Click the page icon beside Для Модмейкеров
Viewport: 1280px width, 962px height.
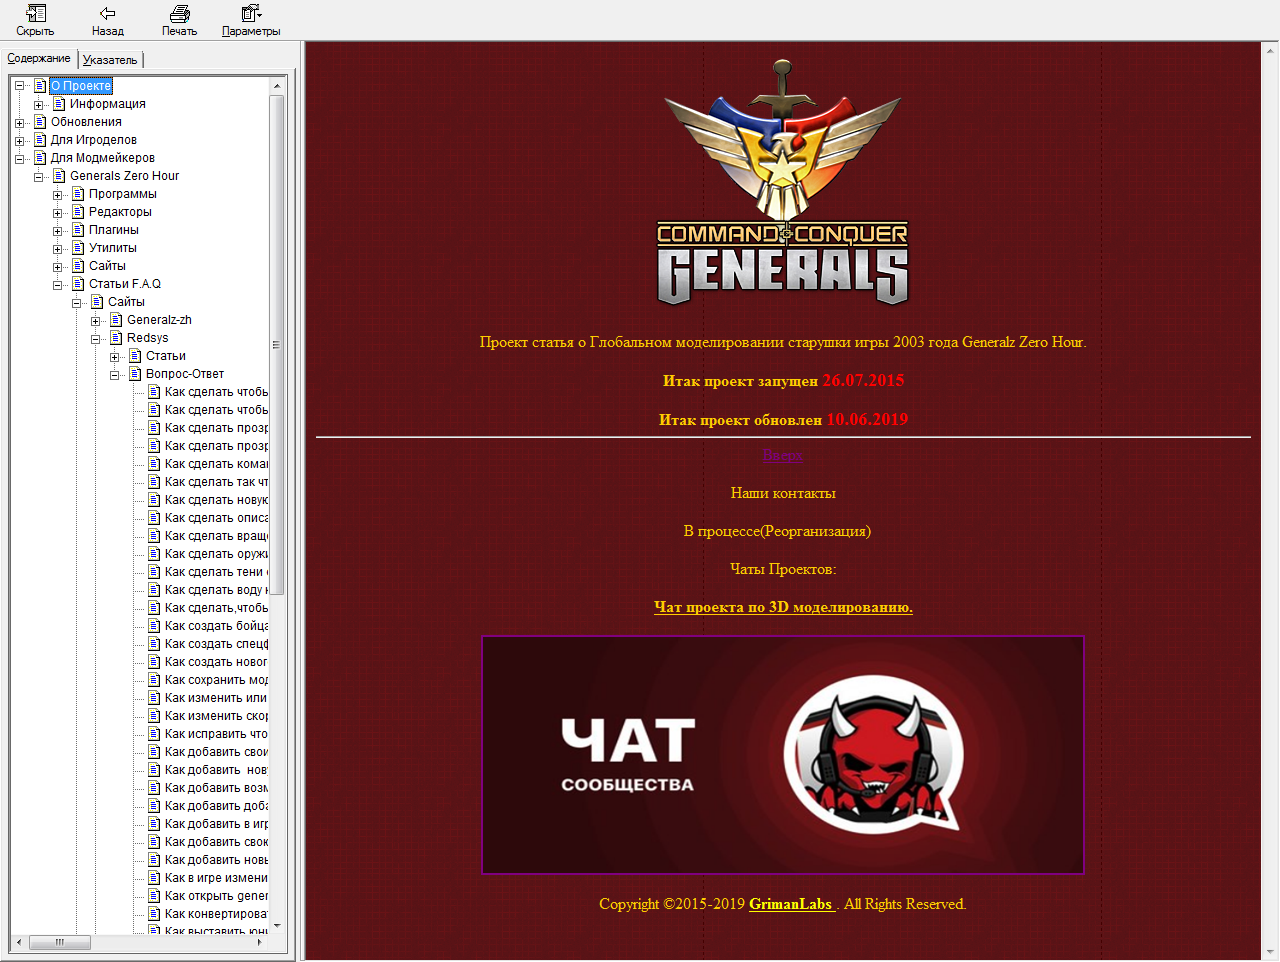40,158
